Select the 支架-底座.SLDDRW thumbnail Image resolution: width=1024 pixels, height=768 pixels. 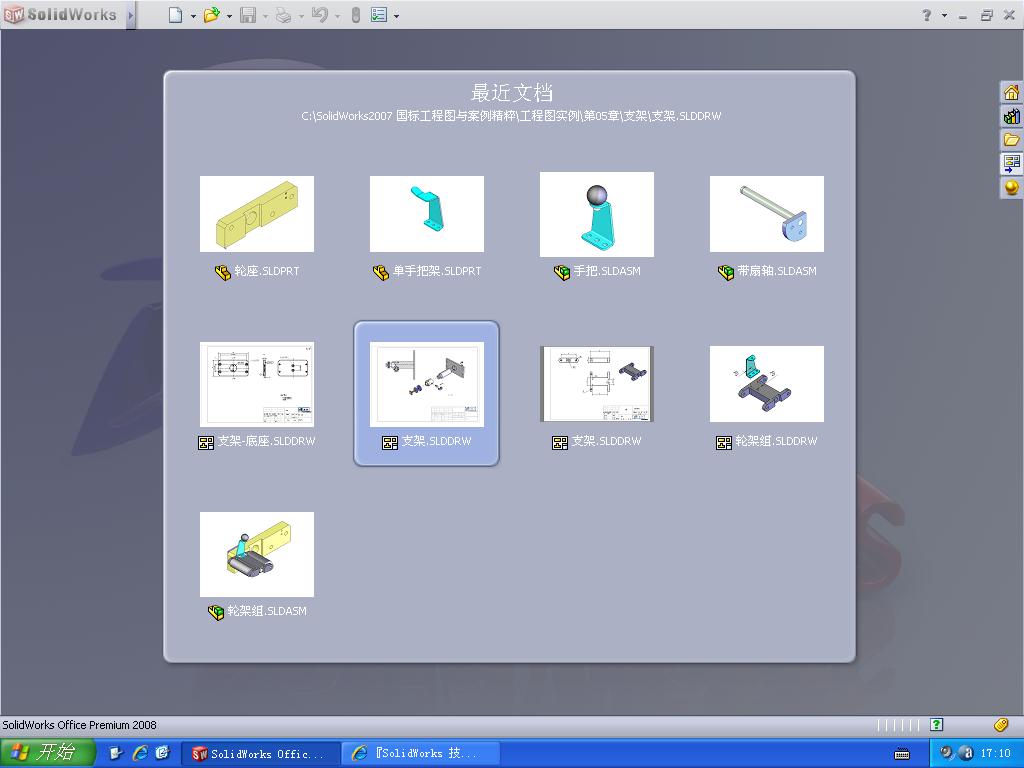pyautogui.click(x=257, y=384)
